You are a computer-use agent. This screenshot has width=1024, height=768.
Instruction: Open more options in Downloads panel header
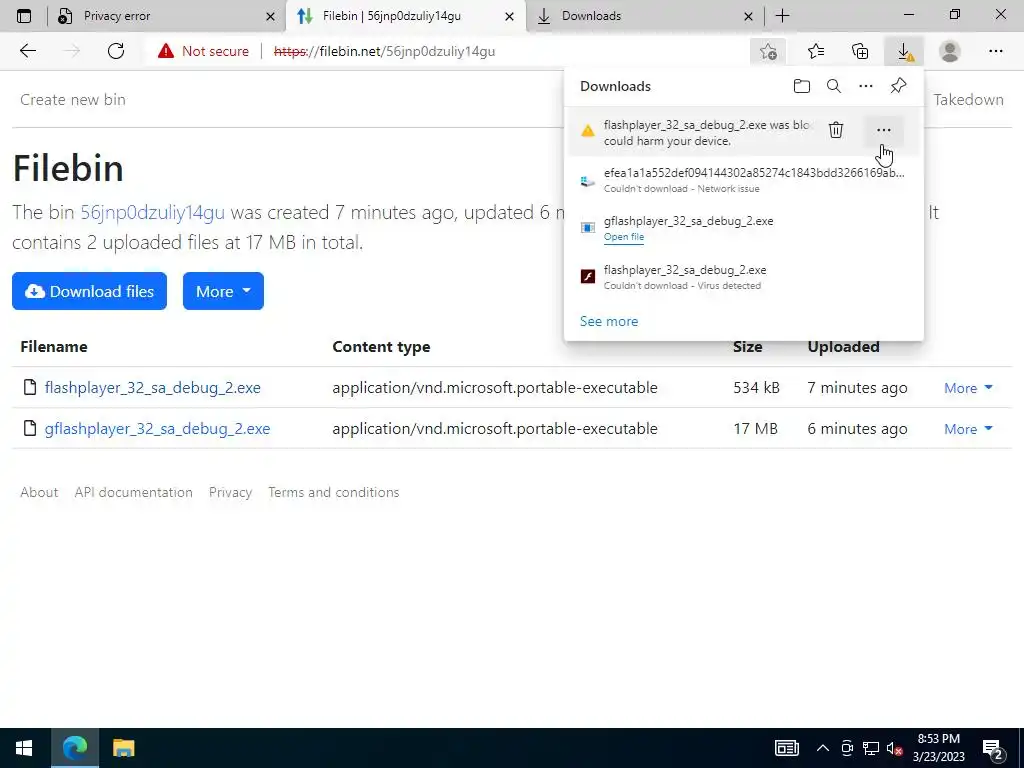click(866, 86)
